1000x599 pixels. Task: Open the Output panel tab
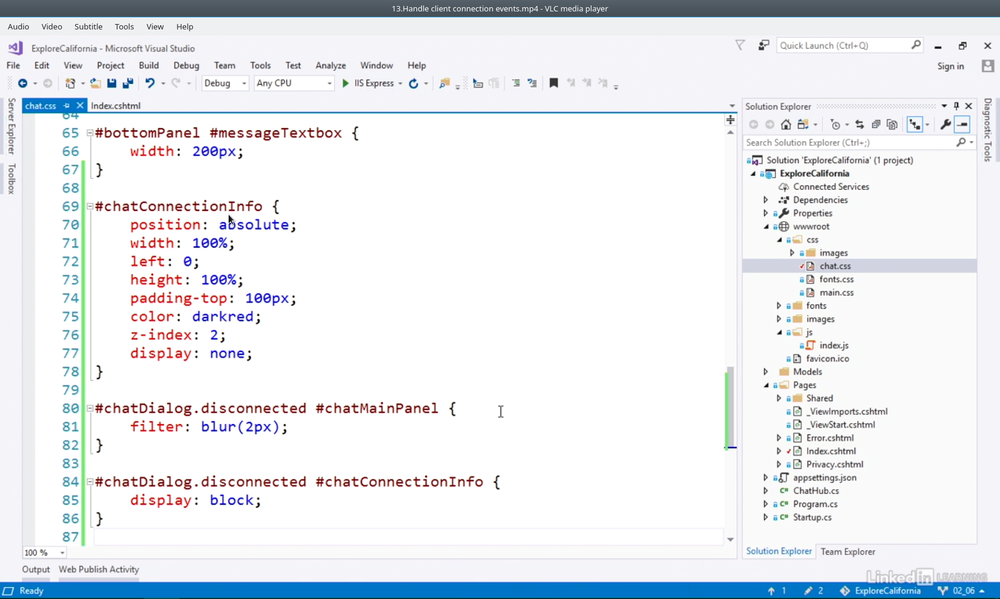click(x=36, y=570)
